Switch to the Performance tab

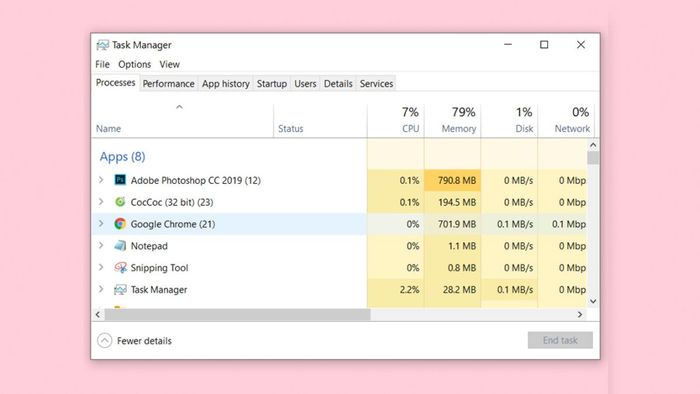[x=168, y=83]
